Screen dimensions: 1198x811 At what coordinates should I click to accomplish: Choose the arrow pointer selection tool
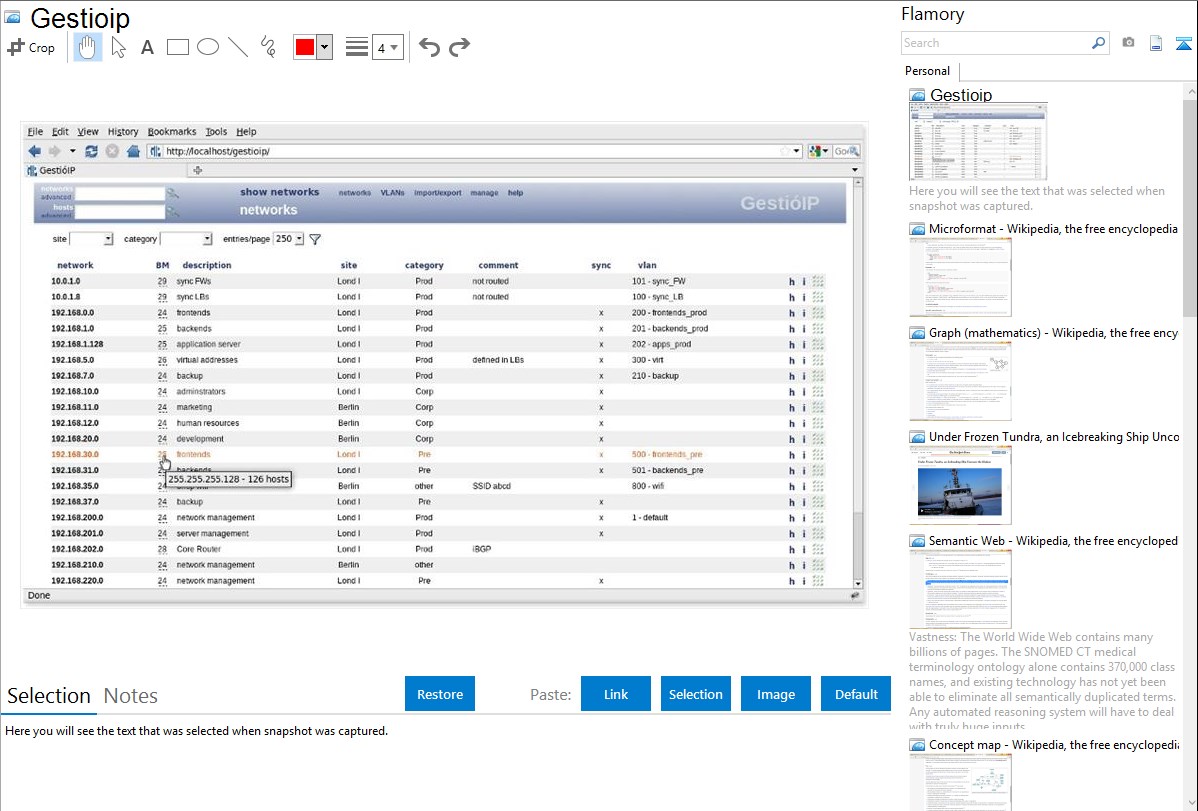coord(118,47)
